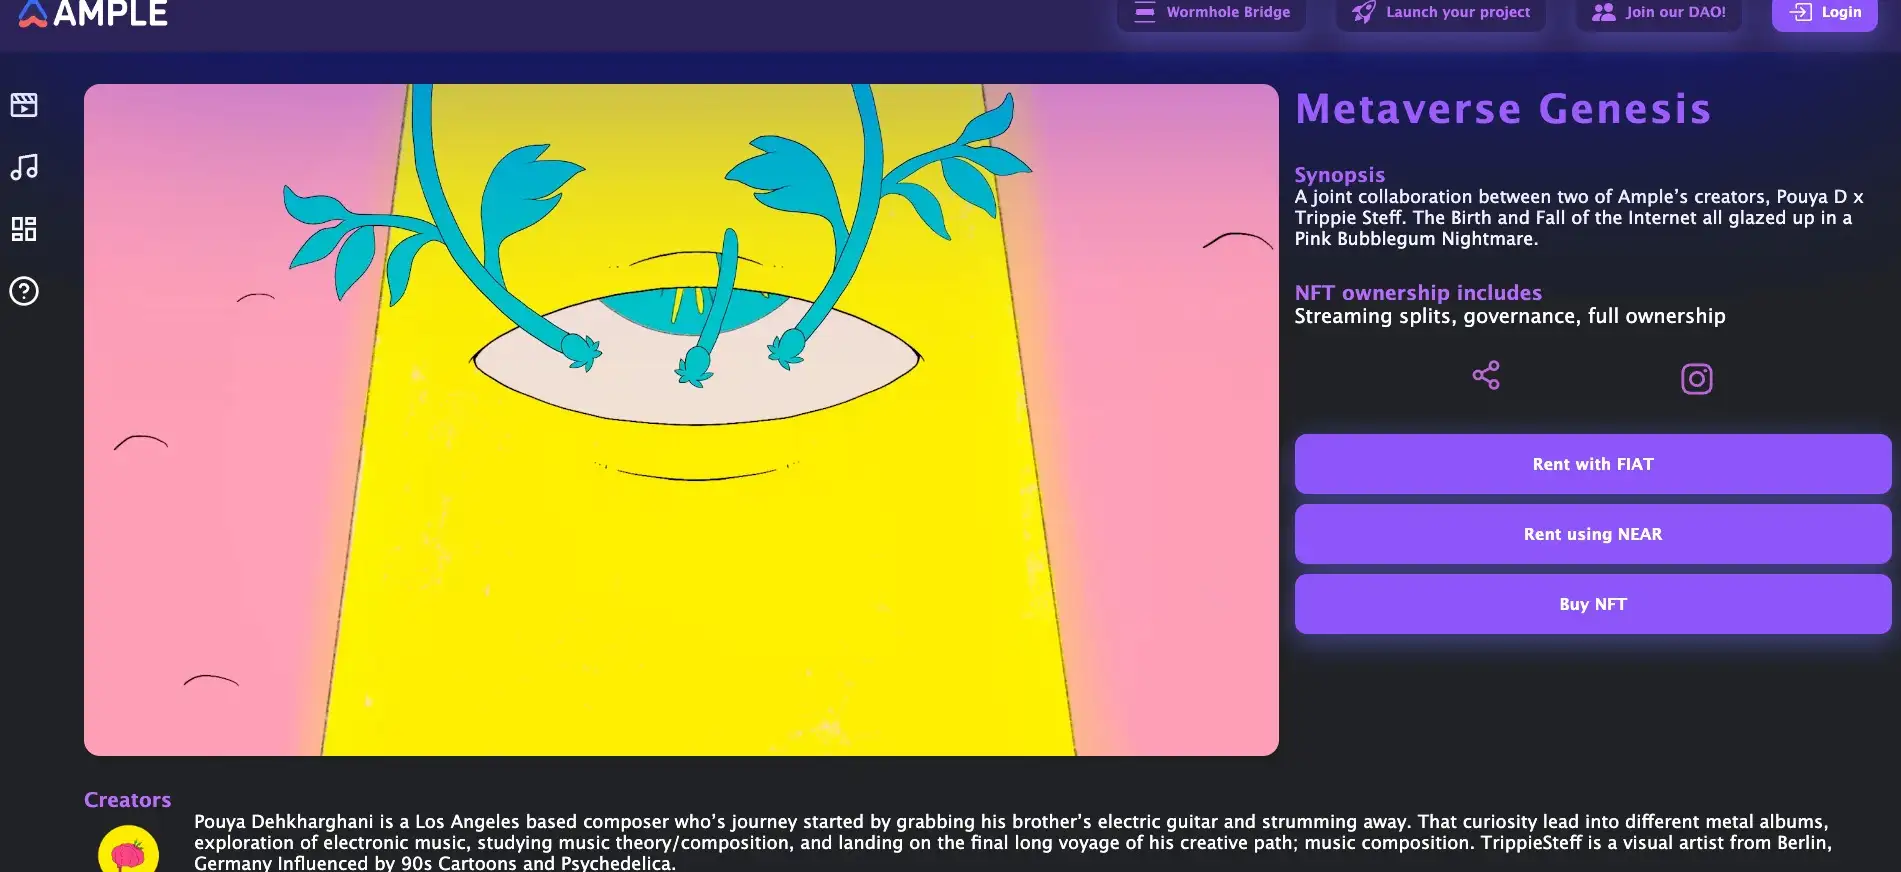Open the dashboard grid icon

click(24, 229)
